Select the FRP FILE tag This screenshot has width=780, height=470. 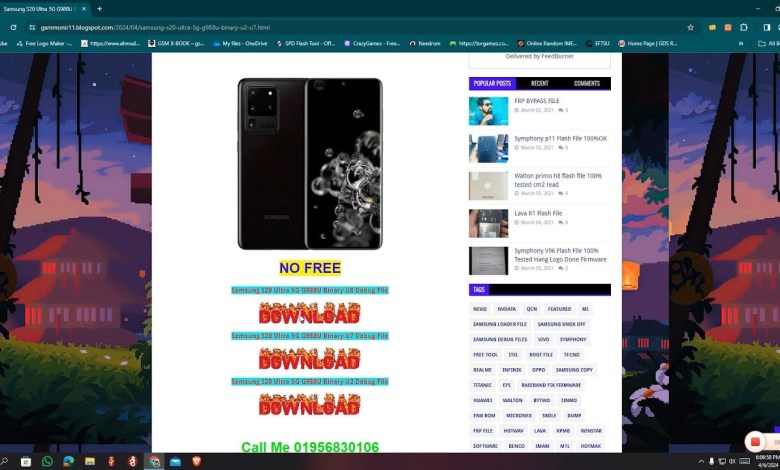[483, 431]
